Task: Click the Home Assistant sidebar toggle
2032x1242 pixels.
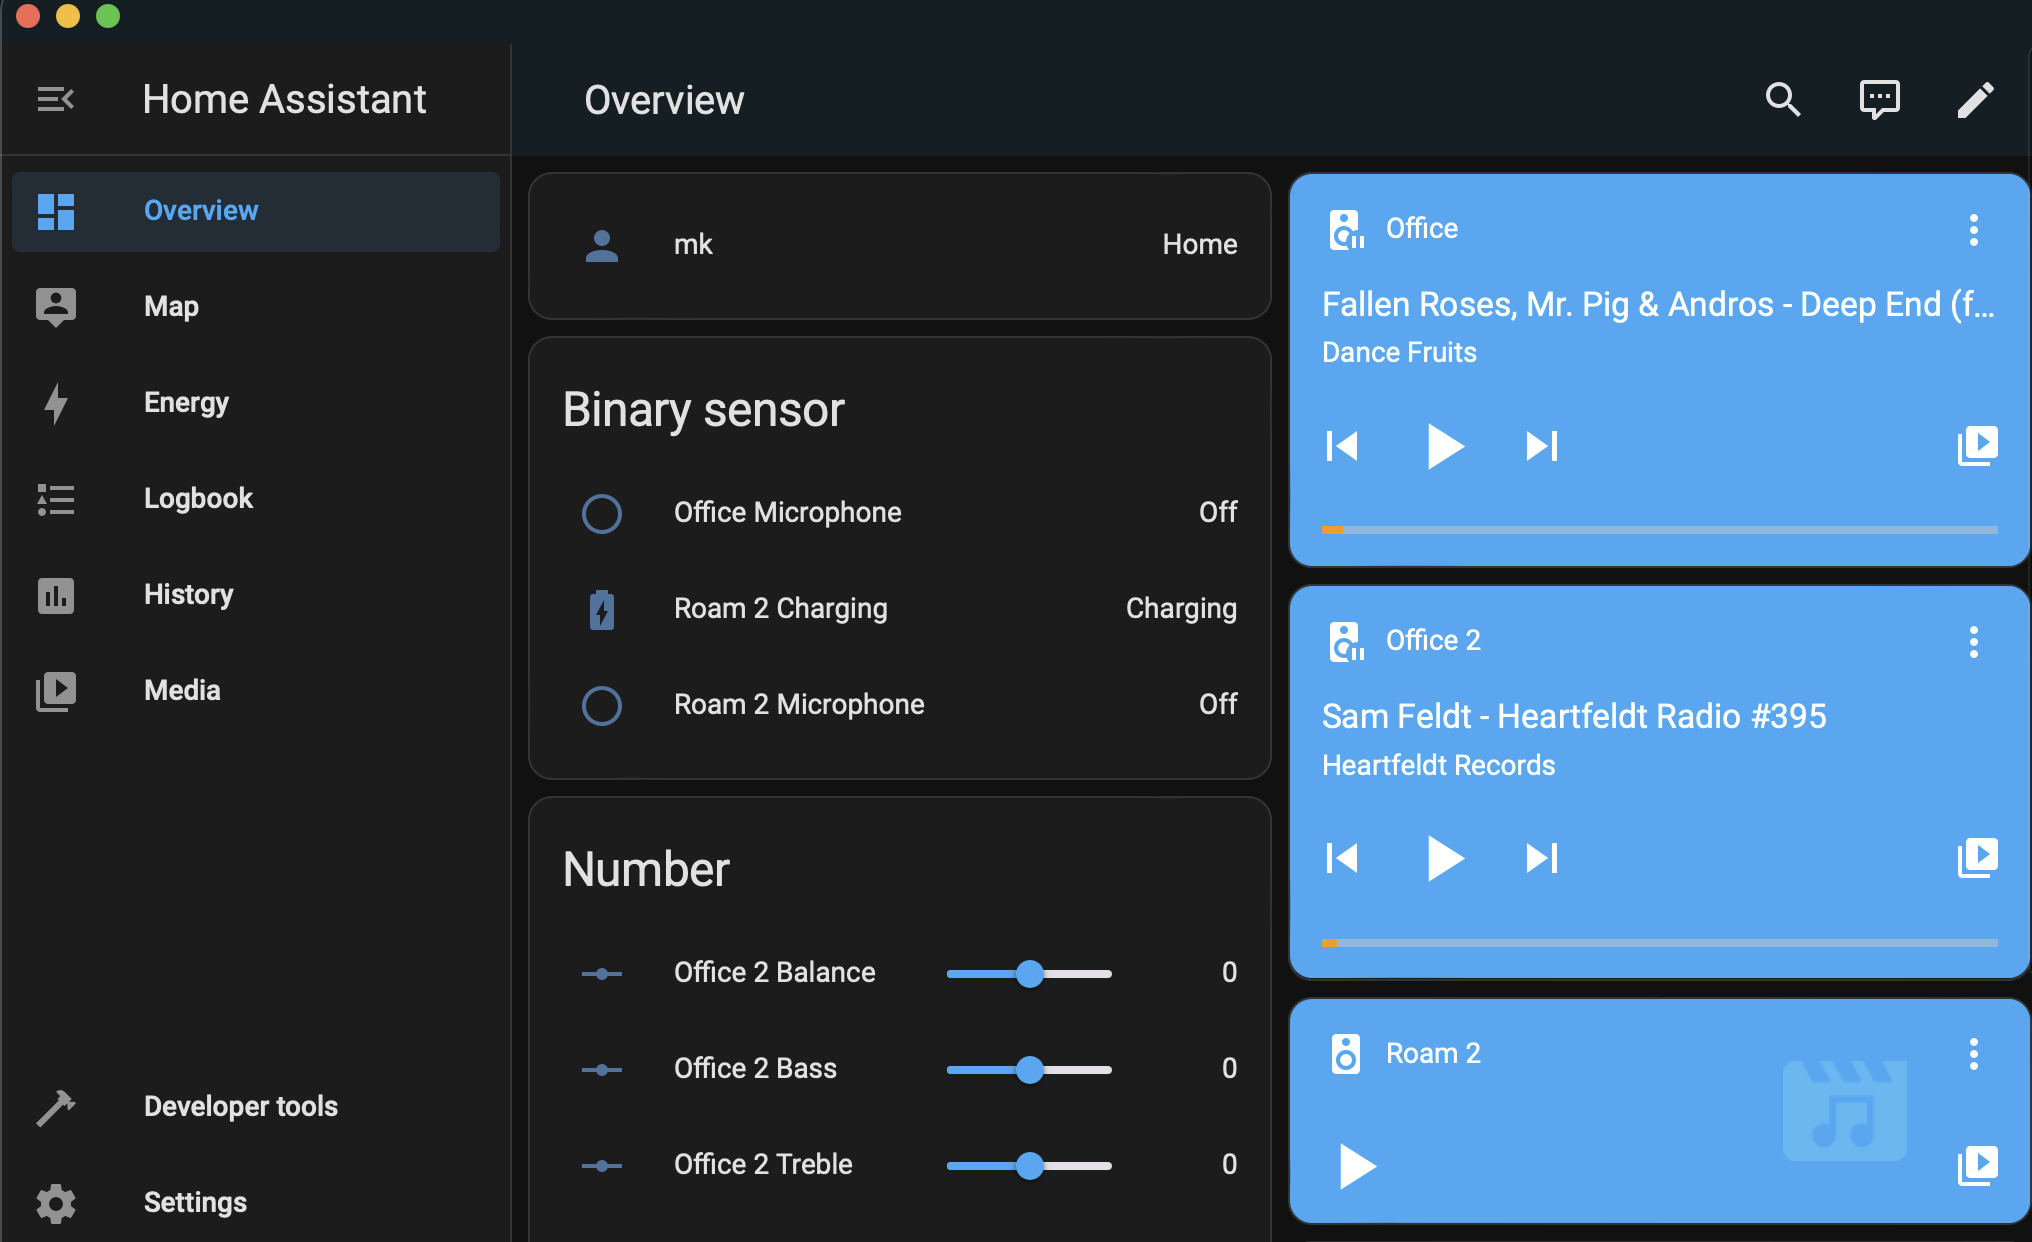Action: (x=55, y=99)
